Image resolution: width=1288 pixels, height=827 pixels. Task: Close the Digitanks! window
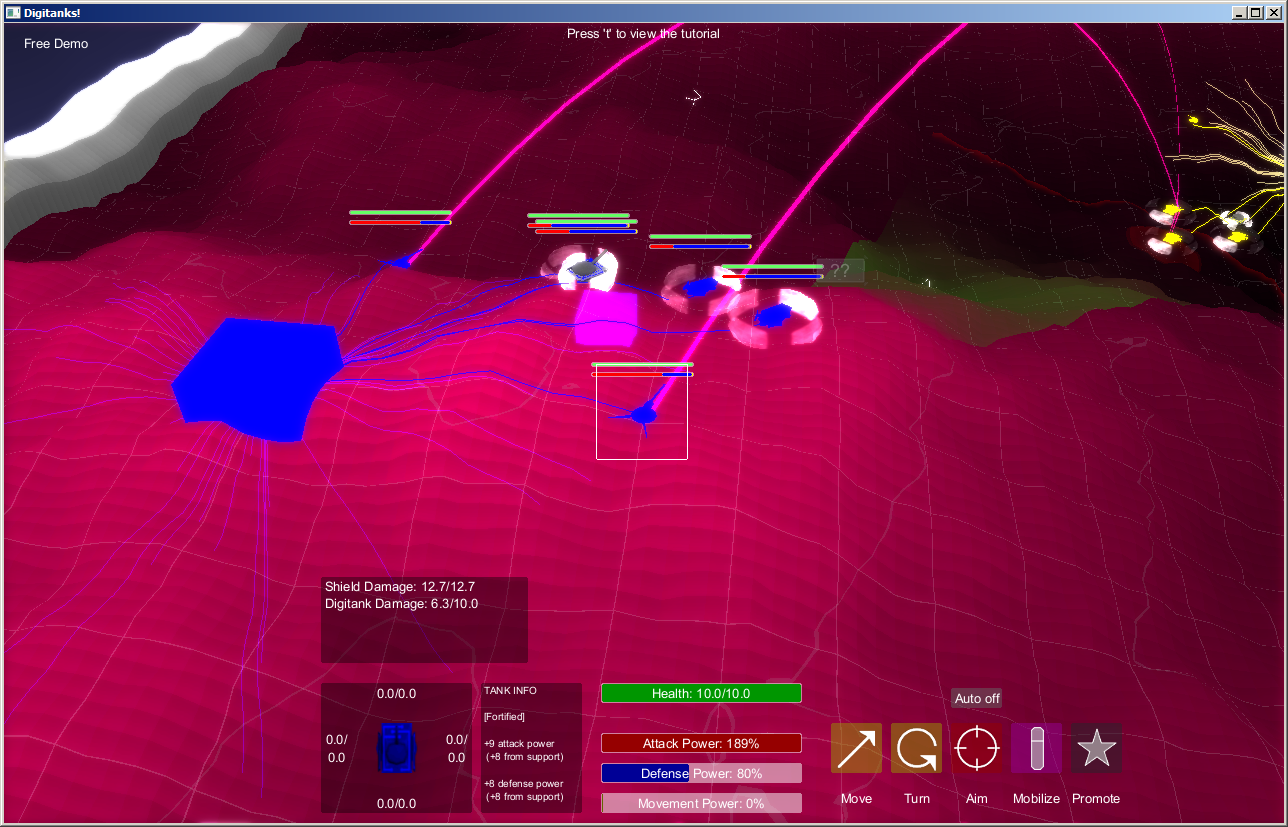coord(1274,11)
